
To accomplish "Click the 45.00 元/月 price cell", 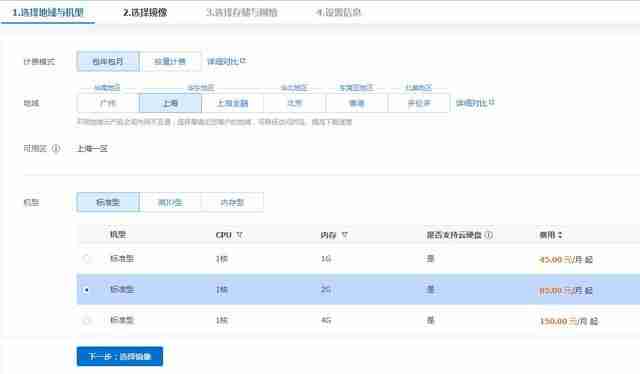I will coord(566,259).
